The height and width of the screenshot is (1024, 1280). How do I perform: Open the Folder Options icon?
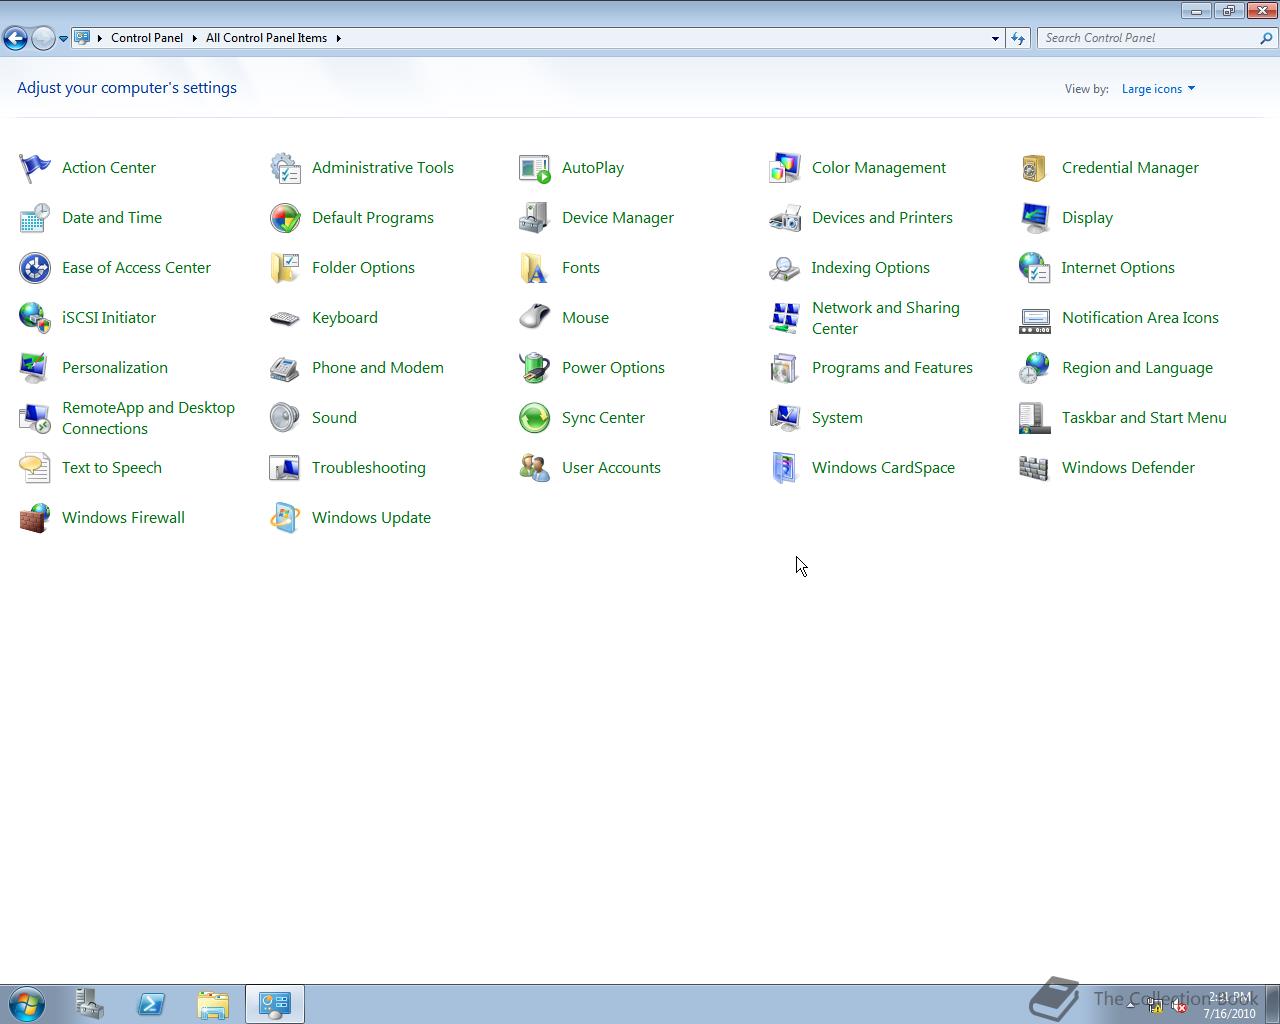click(x=285, y=268)
